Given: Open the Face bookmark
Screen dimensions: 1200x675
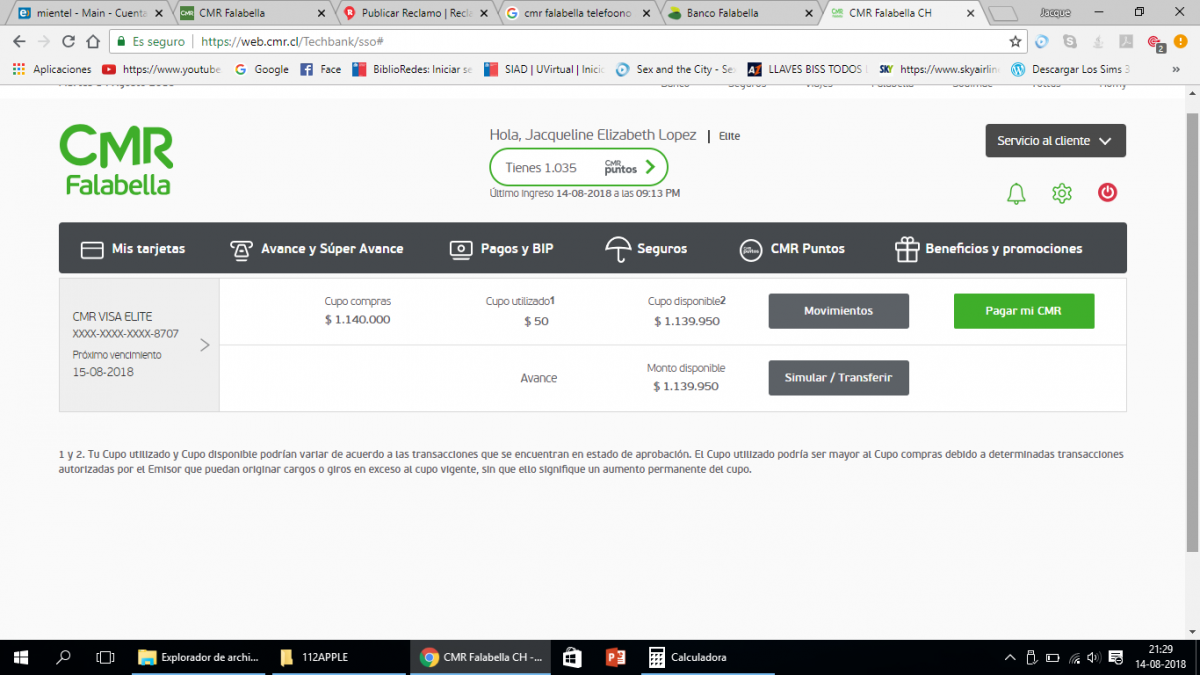Looking at the screenshot, I should [x=321, y=69].
